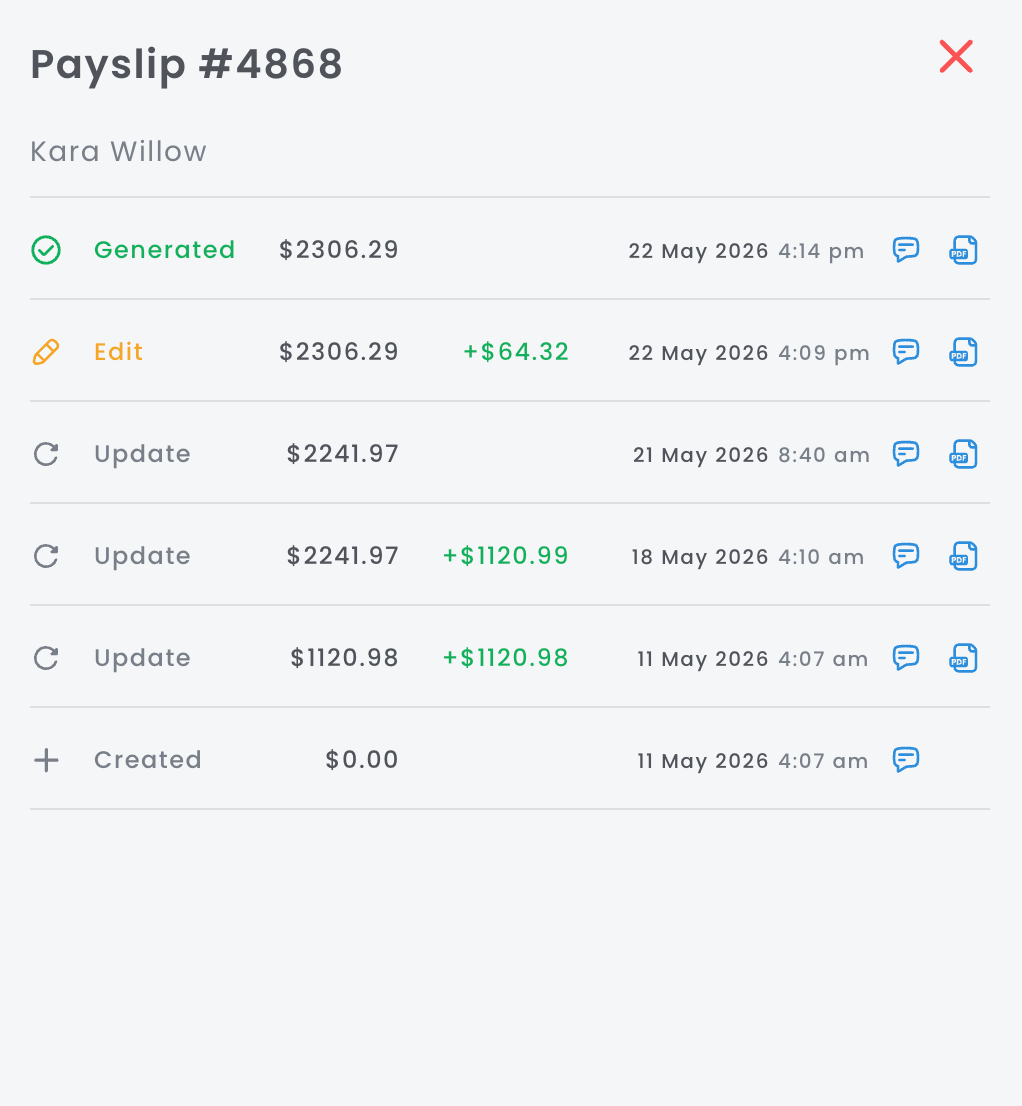
Task: Open PDF for 21 May Update
Action: 963,454
